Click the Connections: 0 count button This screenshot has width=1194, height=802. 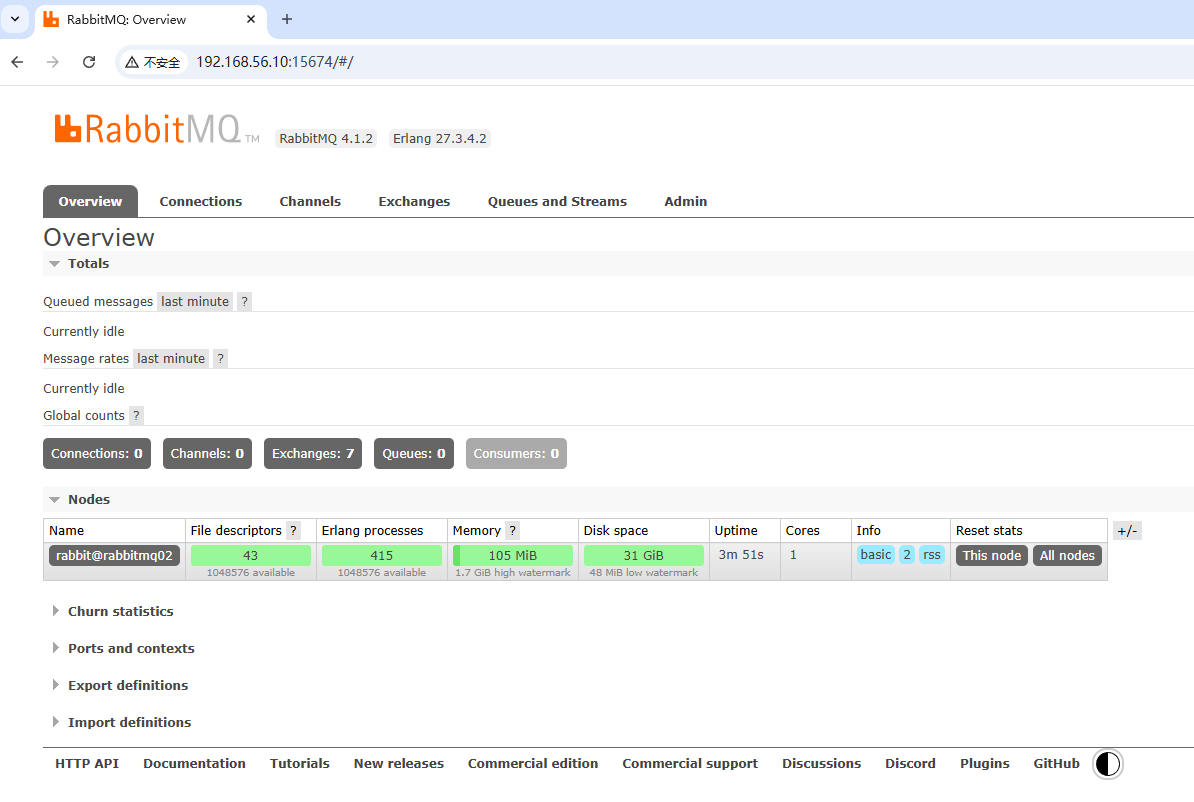pyautogui.click(x=97, y=454)
